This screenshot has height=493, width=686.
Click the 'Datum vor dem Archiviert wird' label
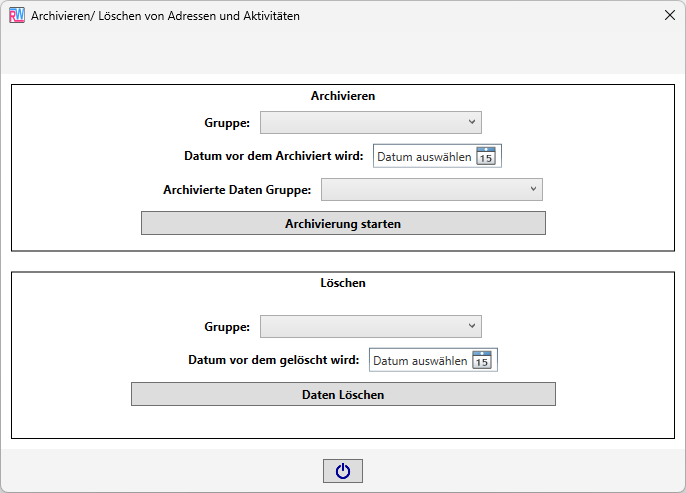pos(274,156)
